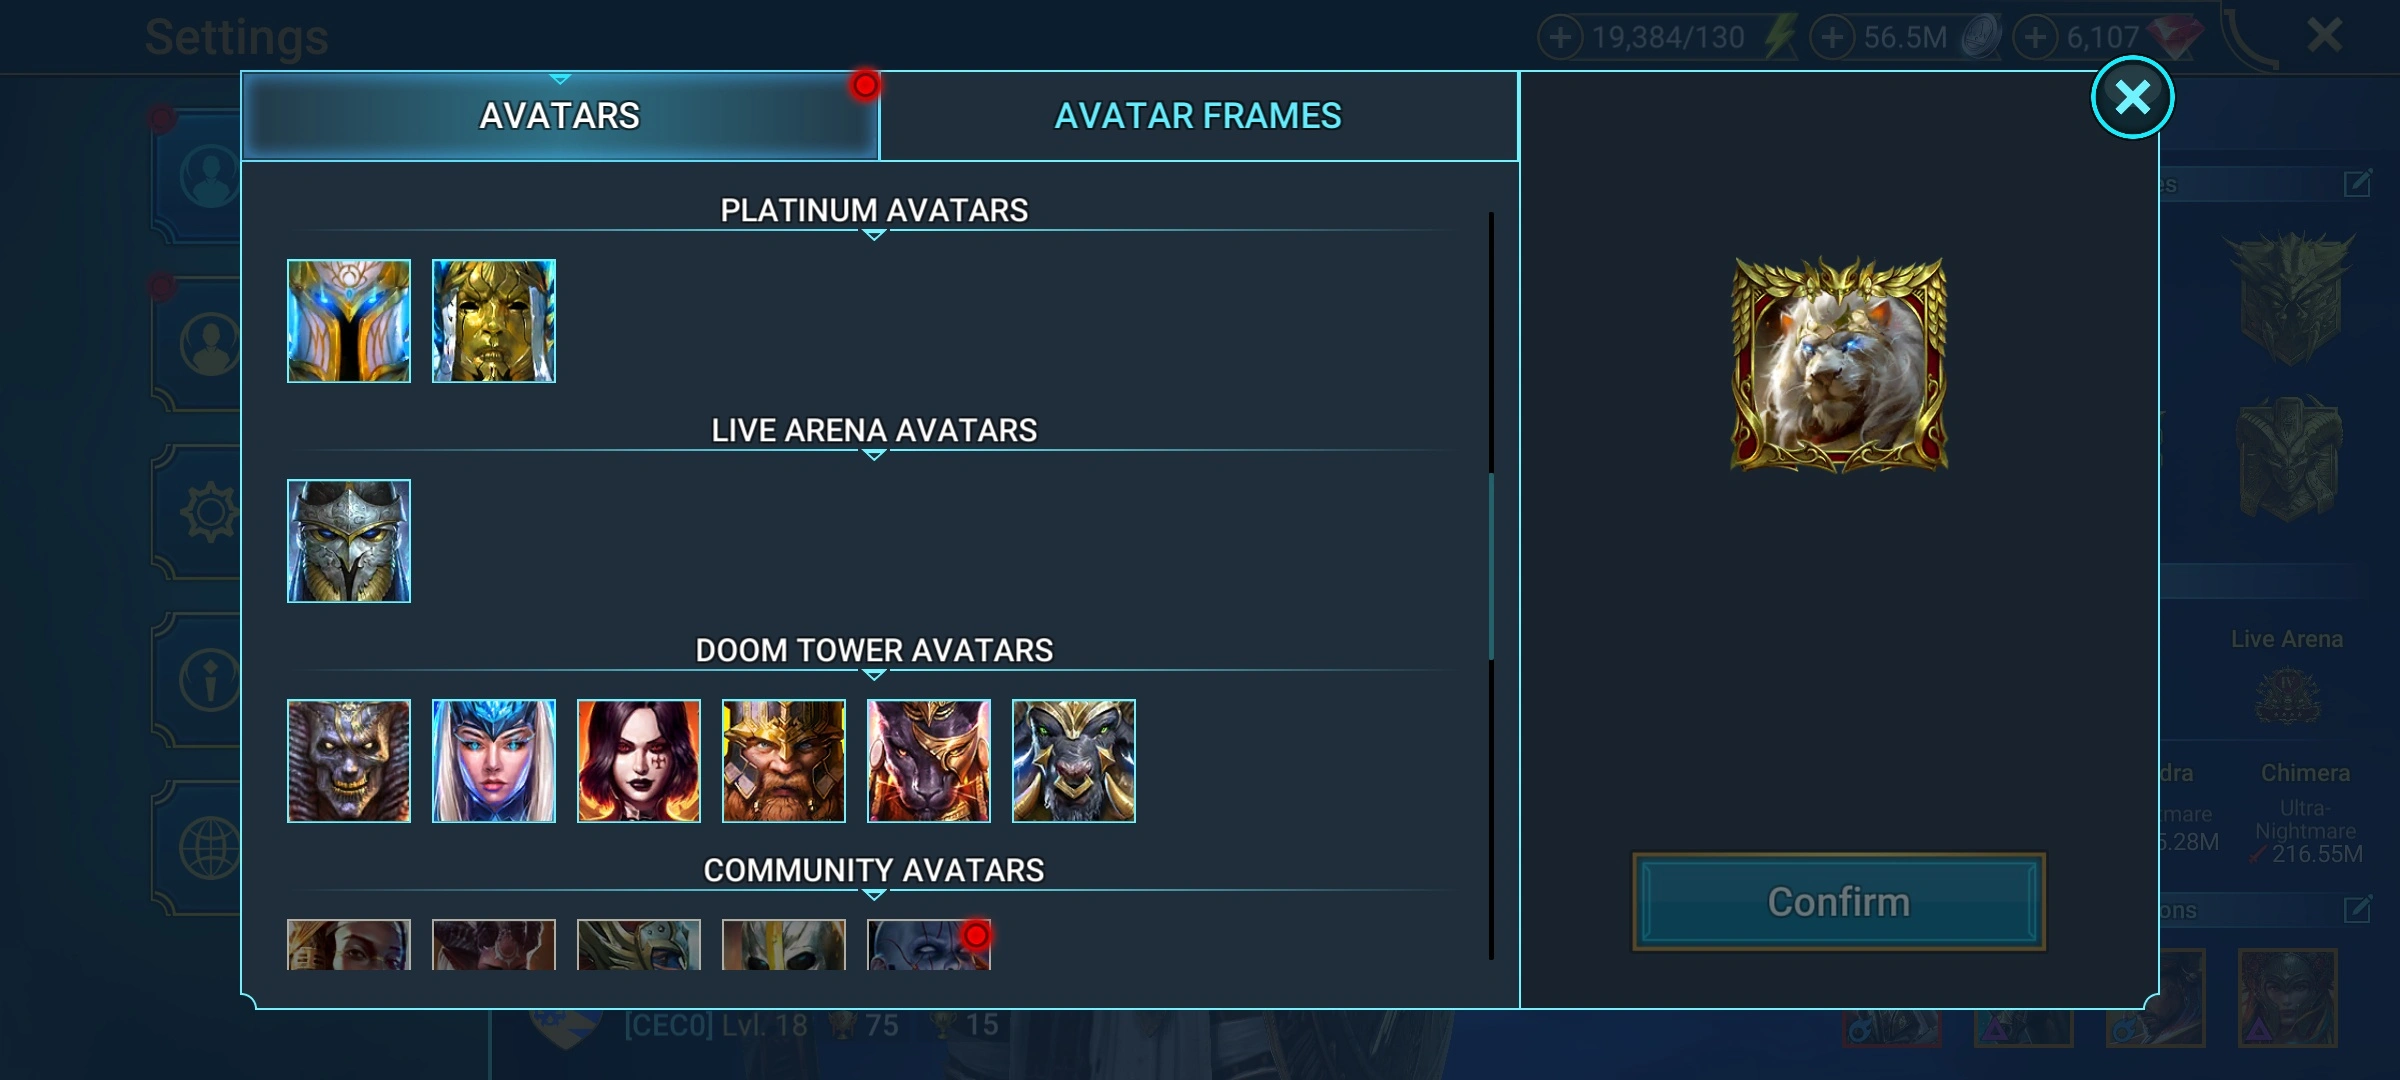Choose the golden mask platinum avatar
This screenshot has height=1080, width=2400.
[x=494, y=321]
